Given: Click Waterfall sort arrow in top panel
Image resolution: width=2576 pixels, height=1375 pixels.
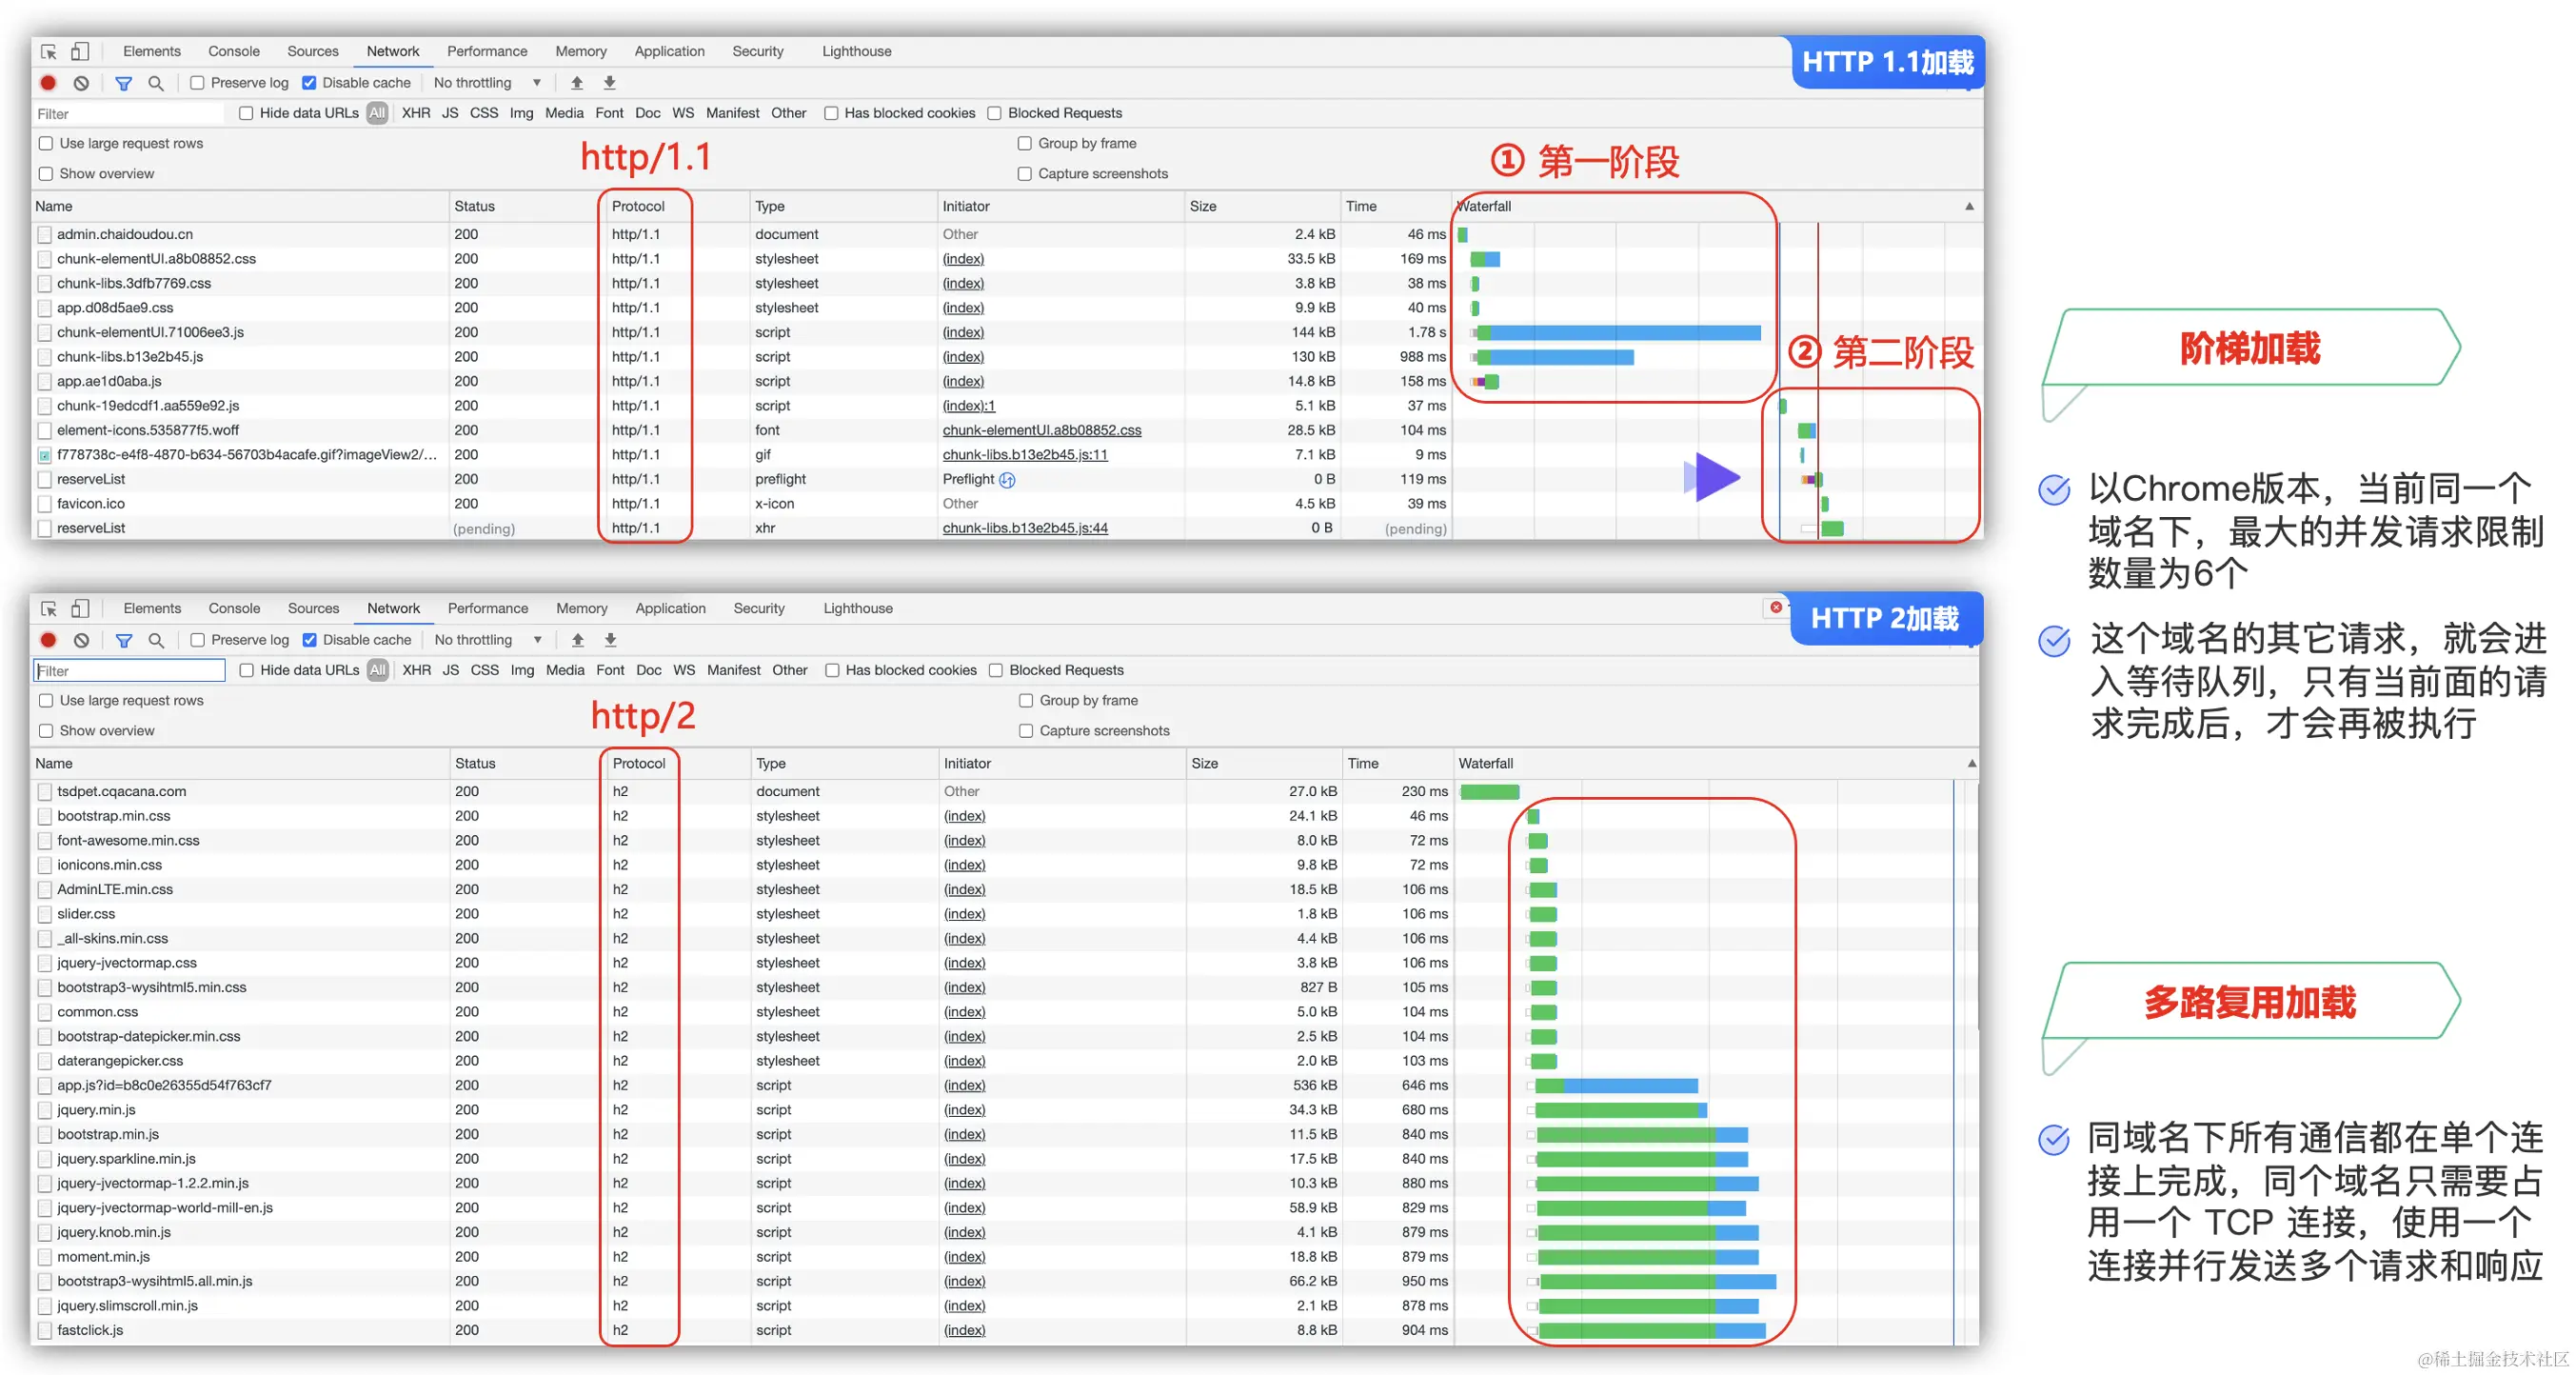Looking at the screenshot, I should [1969, 207].
